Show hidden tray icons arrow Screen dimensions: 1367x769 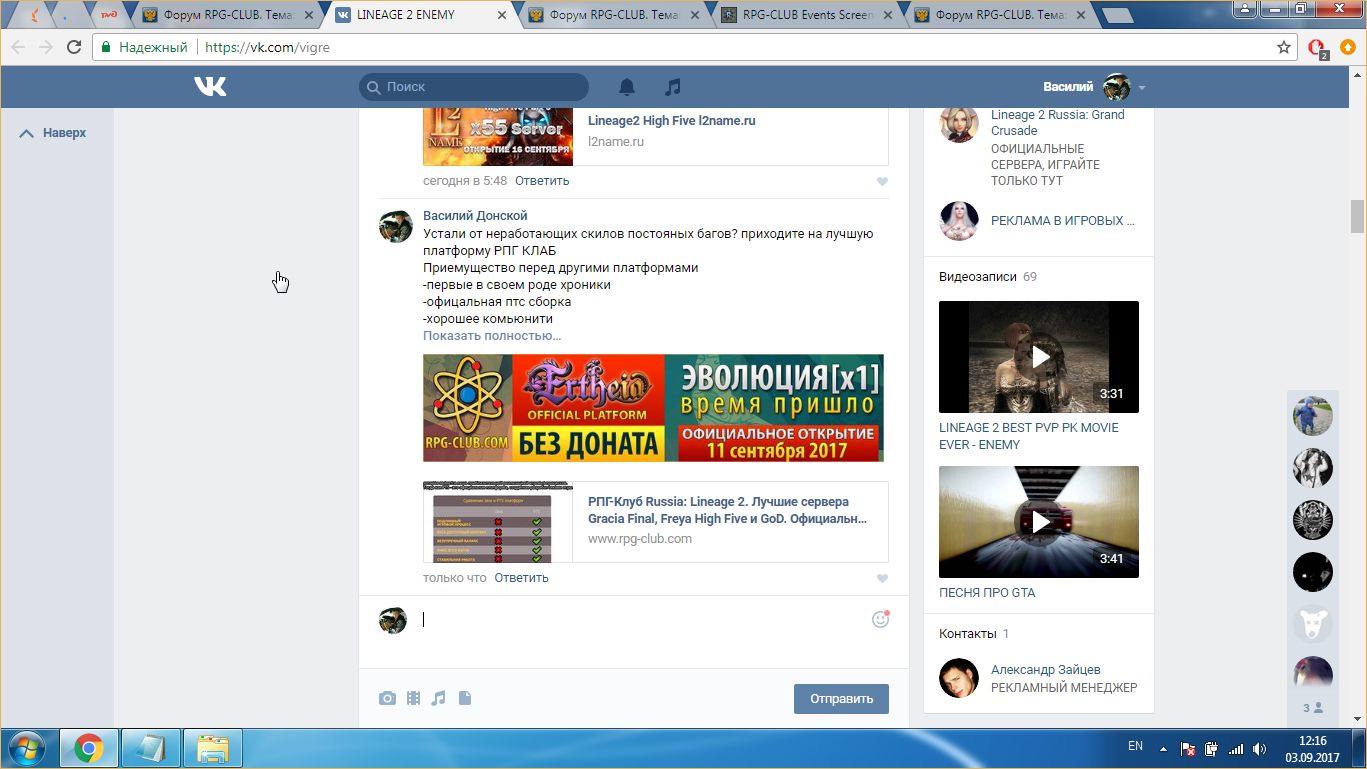[1163, 748]
